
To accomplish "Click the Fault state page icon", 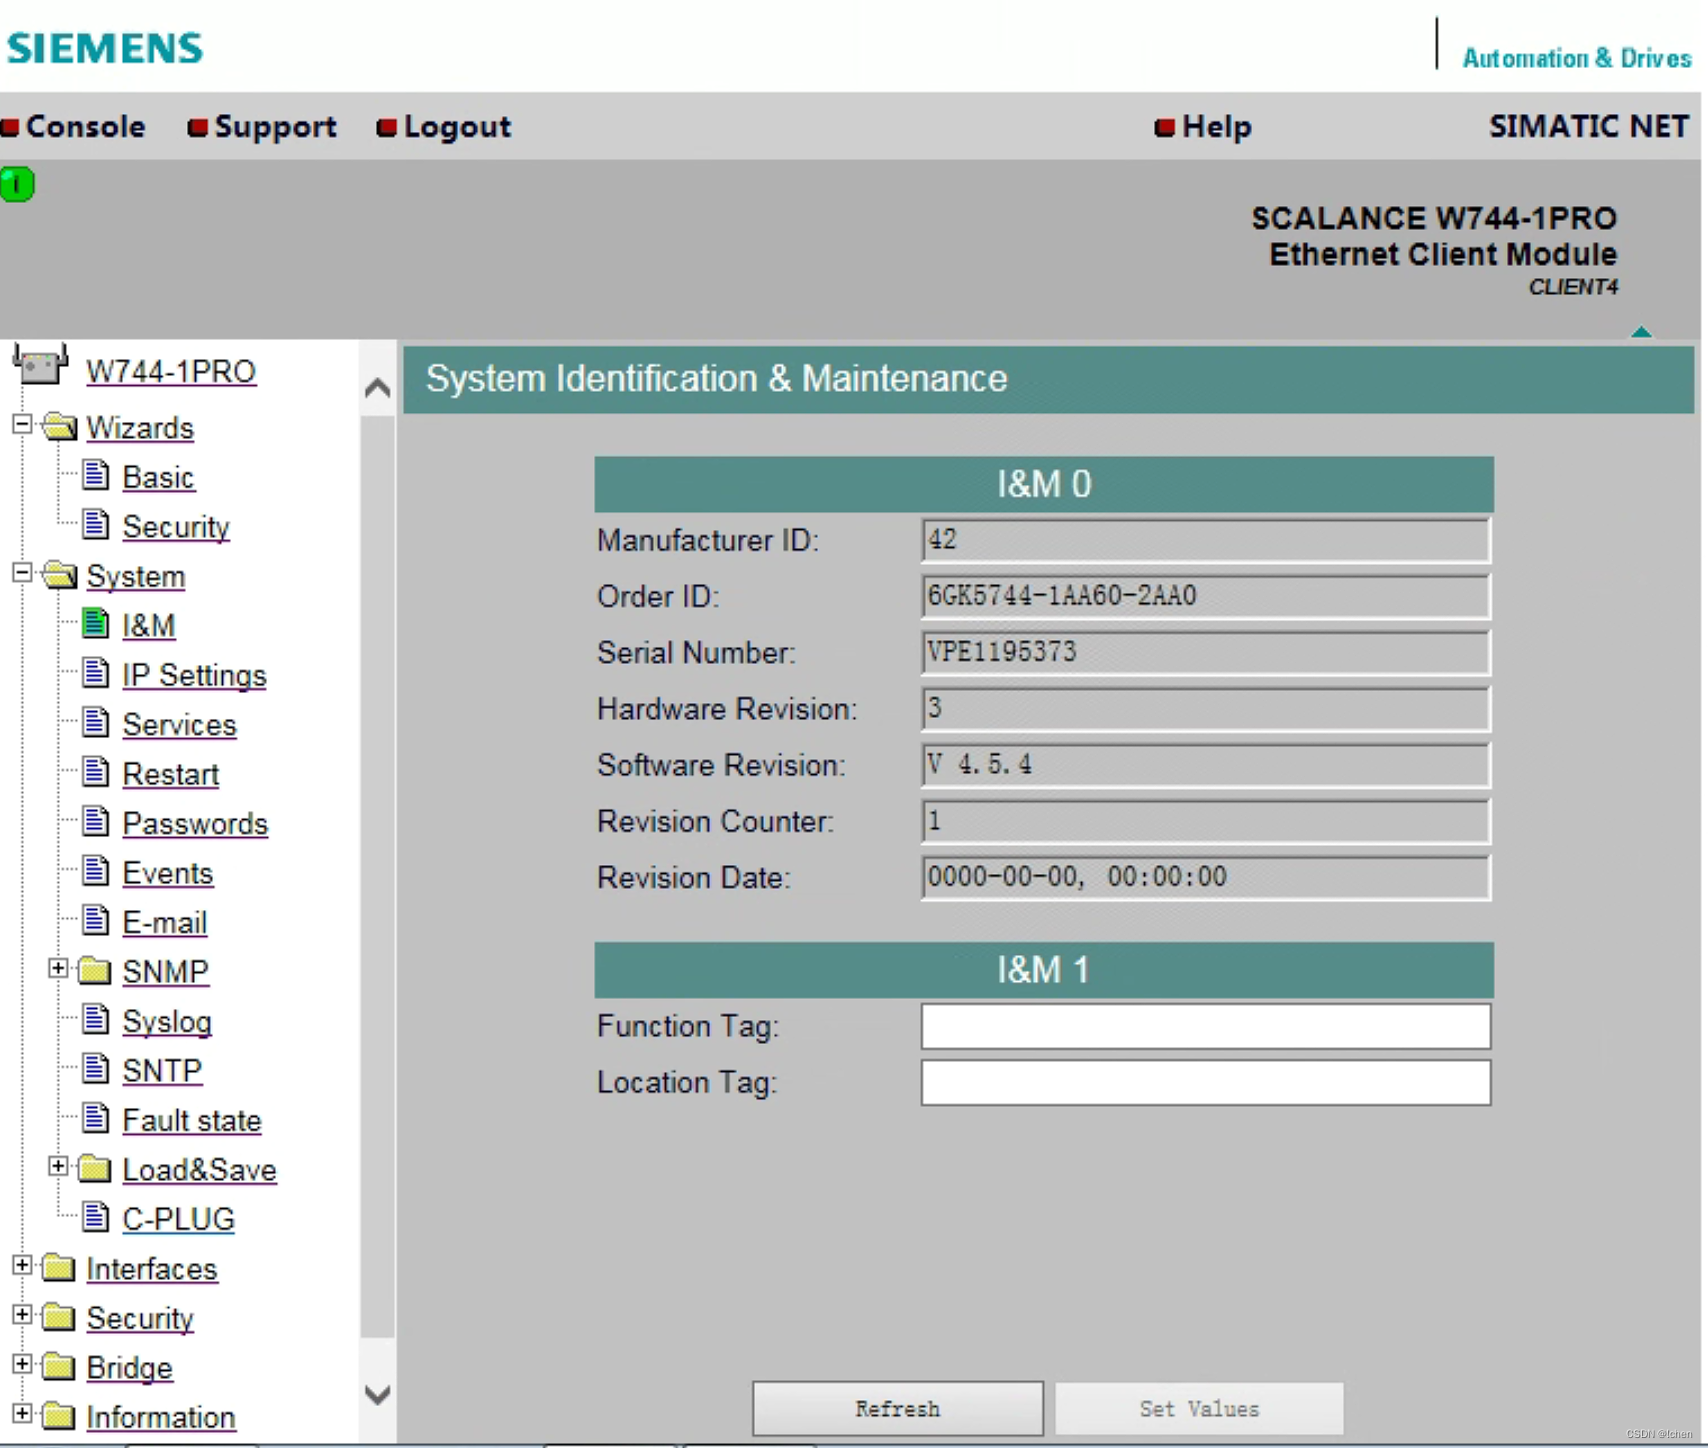I will tap(96, 1118).
